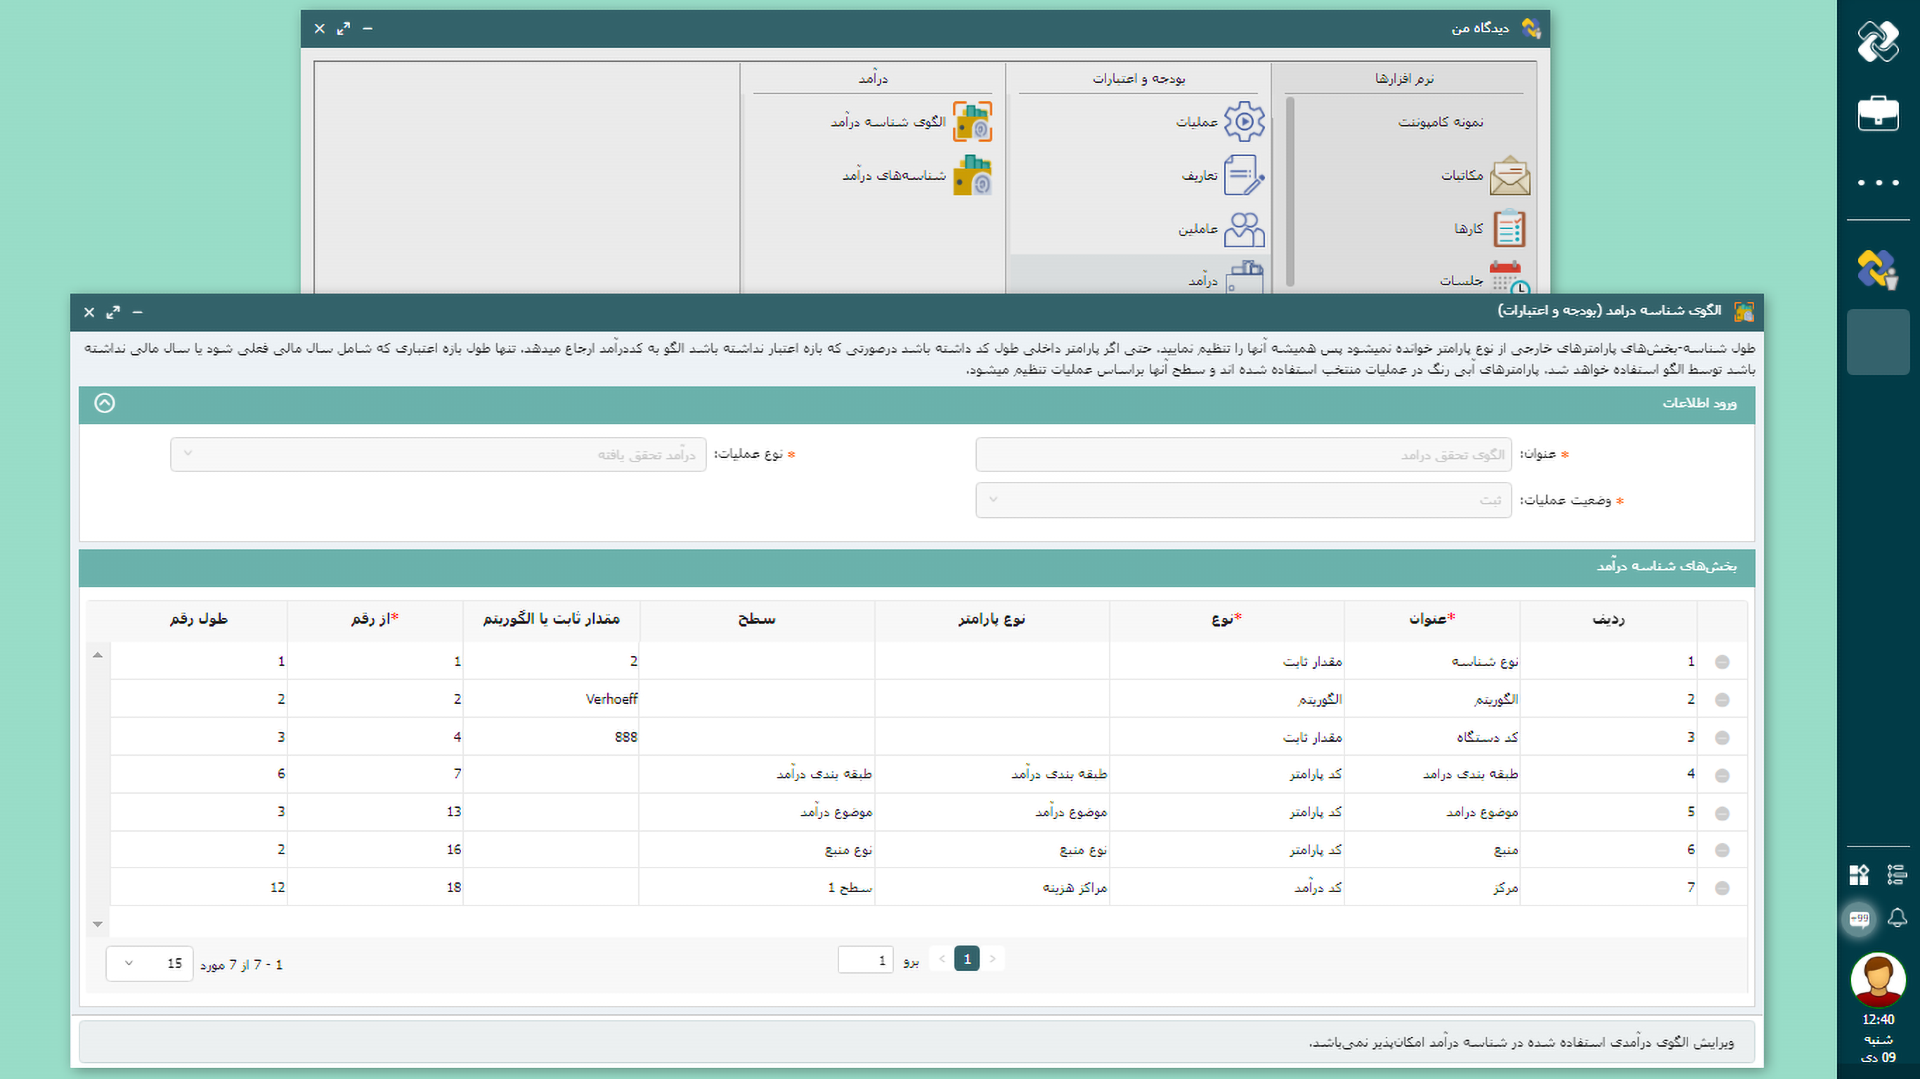Click row 1 remove circle button
This screenshot has height=1079, width=1920.
[1722, 662]
